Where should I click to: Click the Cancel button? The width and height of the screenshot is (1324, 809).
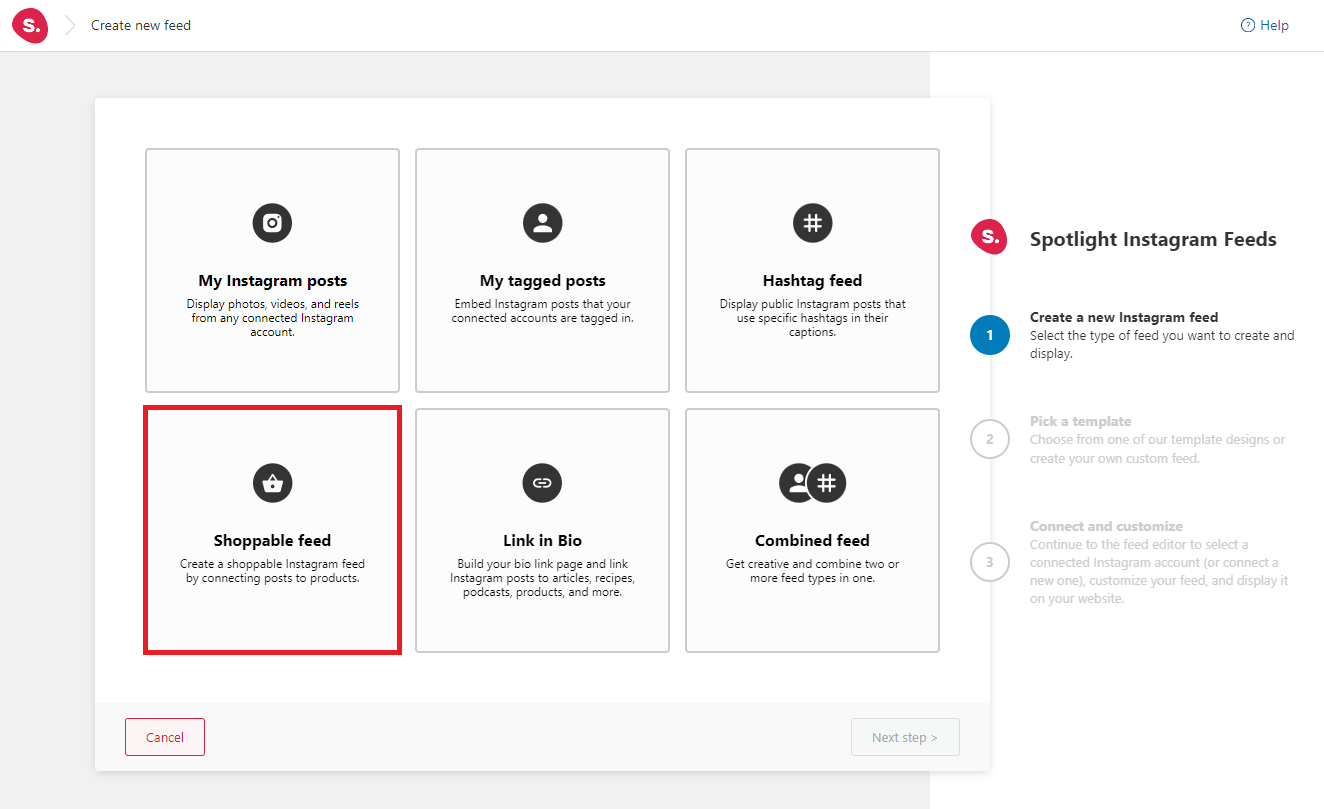(x=165, y=737)
